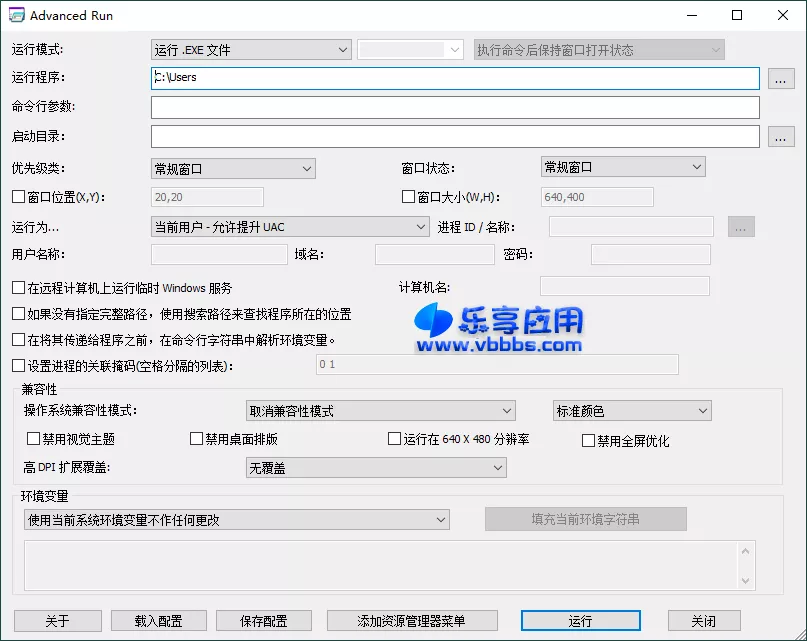Click the 运行 button to launch program
Screen dimensions: 807x641
click(580, 620)
